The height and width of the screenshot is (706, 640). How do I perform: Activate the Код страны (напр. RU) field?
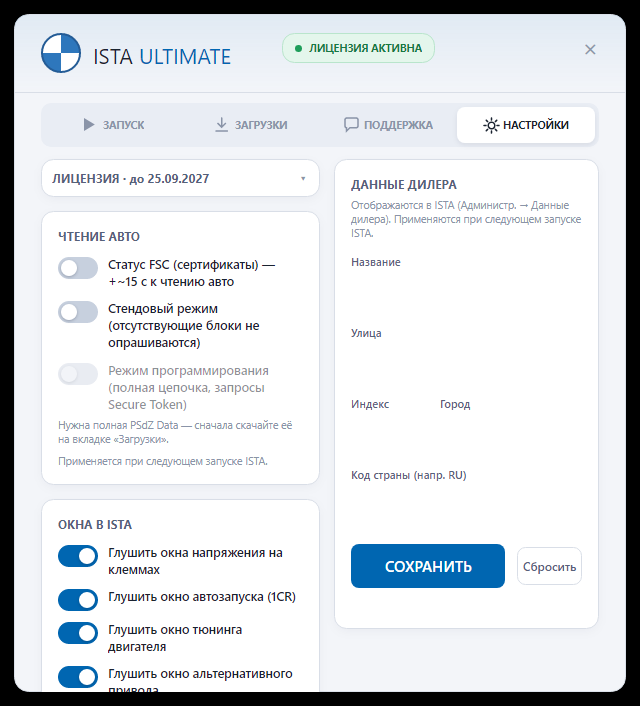coord(466,504)
